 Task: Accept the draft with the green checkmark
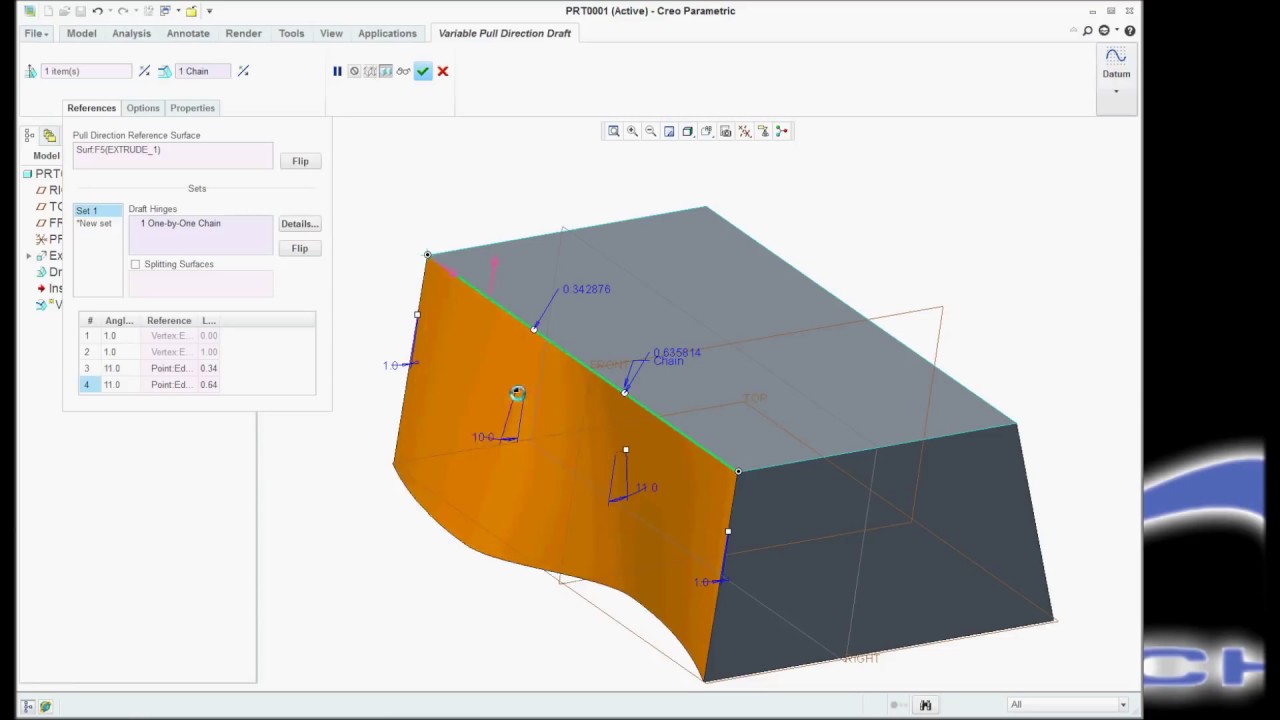coord(423,71)
